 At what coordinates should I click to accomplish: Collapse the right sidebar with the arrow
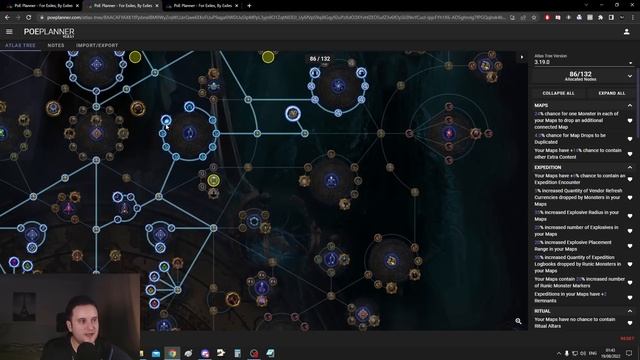pos(522,57)
